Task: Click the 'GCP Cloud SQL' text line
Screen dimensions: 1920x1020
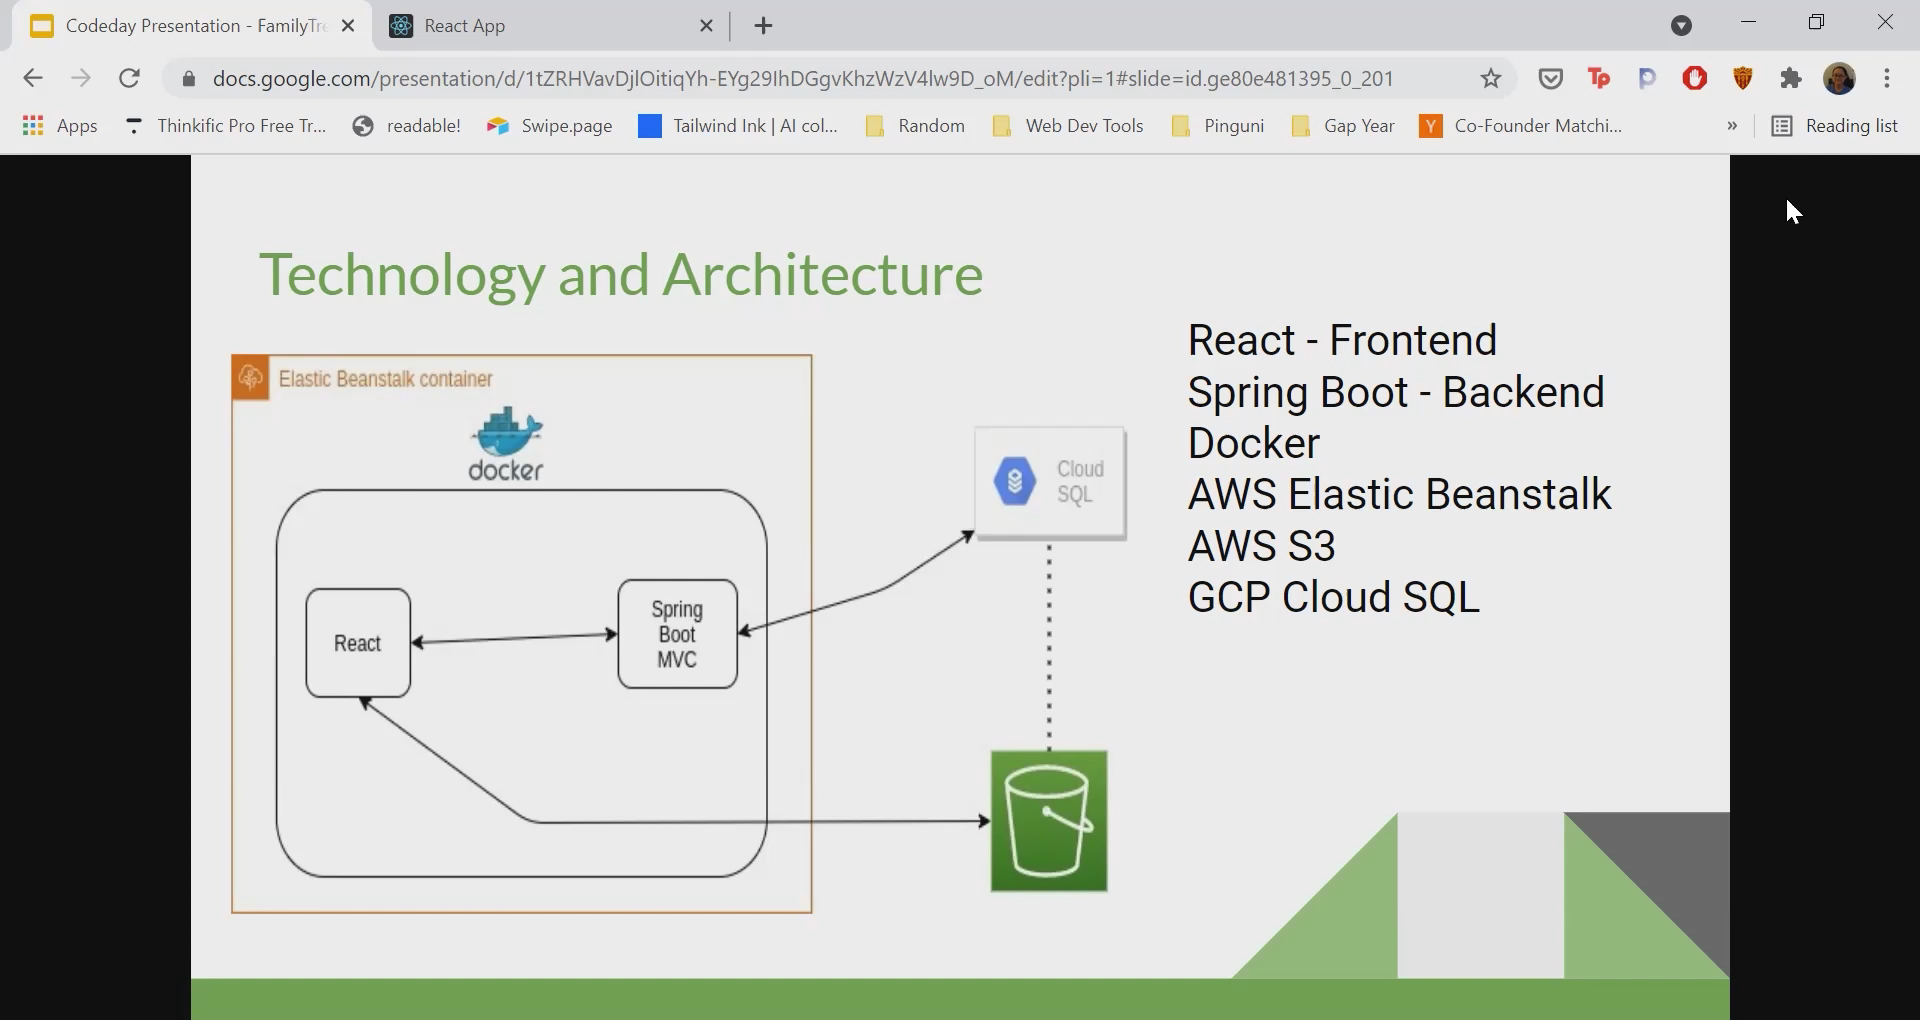Action: pyautogui.click(x=1333, y=597)
